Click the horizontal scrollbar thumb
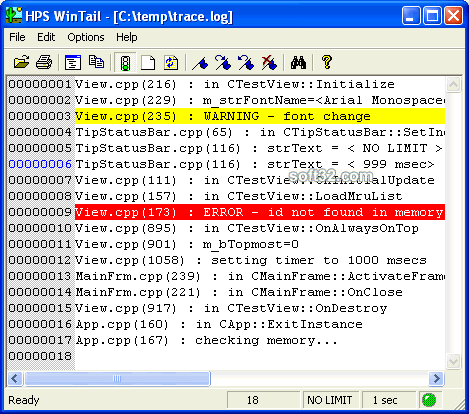This screenshot has height=414, width=469. pyautogui.click(x=117, y=378)
